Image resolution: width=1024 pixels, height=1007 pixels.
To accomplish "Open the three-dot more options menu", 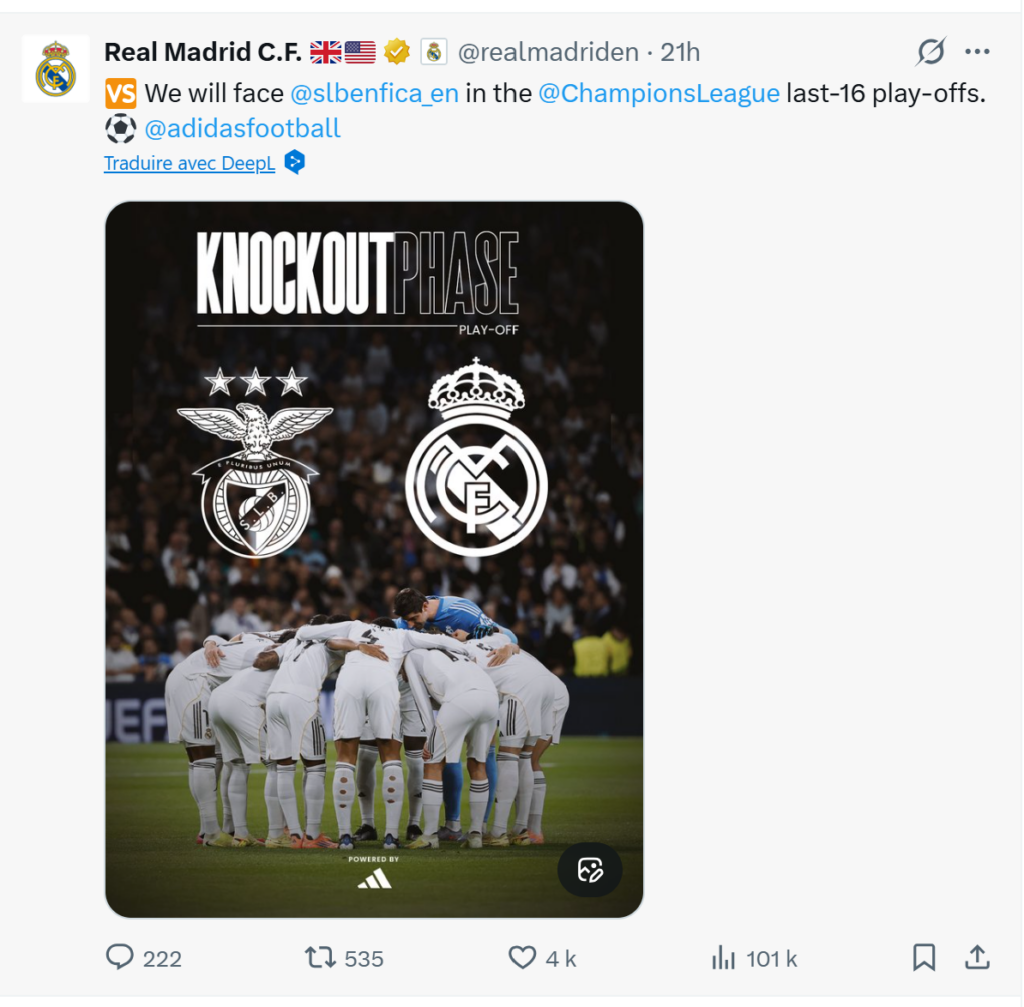I will click(x=977, y=52).
